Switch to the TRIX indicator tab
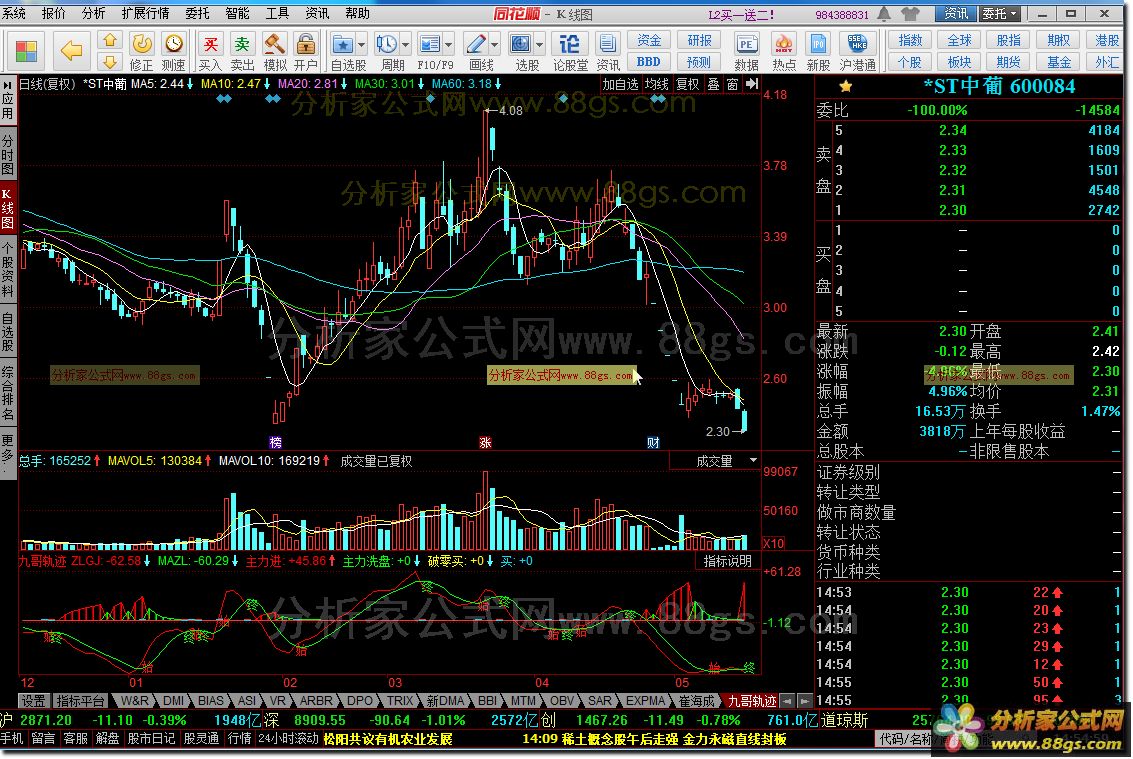Image resolution: width=1133 pixels, height=759 pixels. pos(400,700)
